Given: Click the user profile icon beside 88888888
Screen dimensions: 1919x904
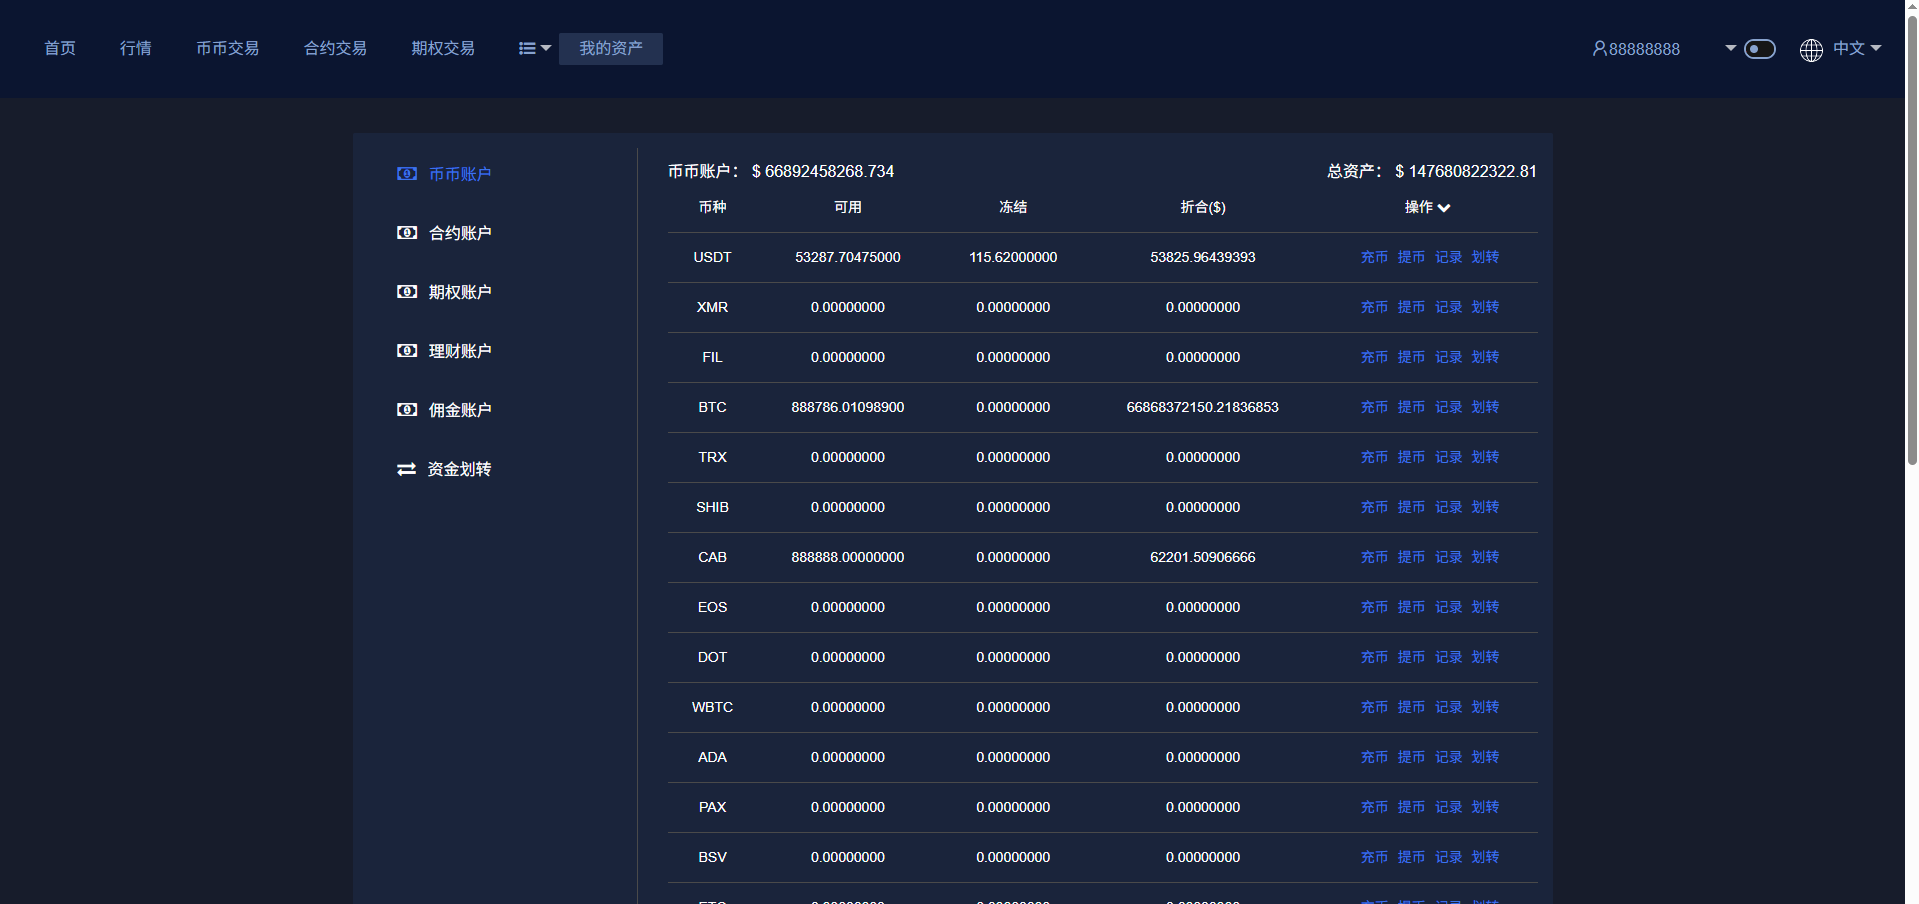Looking at the screenshot, I should pyautogui.click(x=1599, y=49).
